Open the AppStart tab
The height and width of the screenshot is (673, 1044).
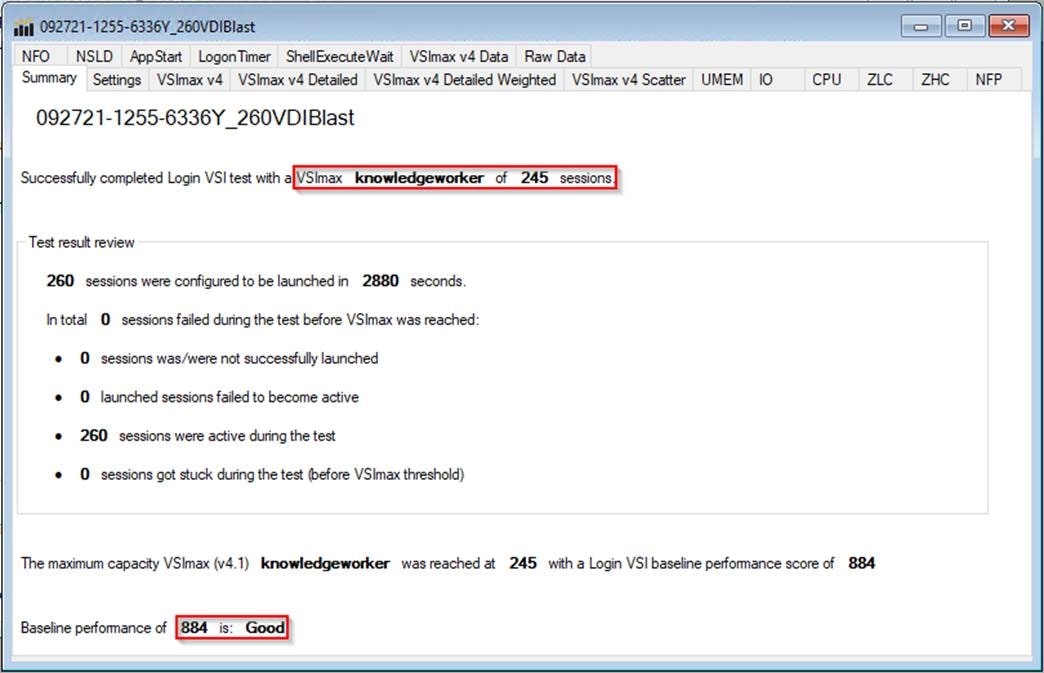(x=156, y=57)
